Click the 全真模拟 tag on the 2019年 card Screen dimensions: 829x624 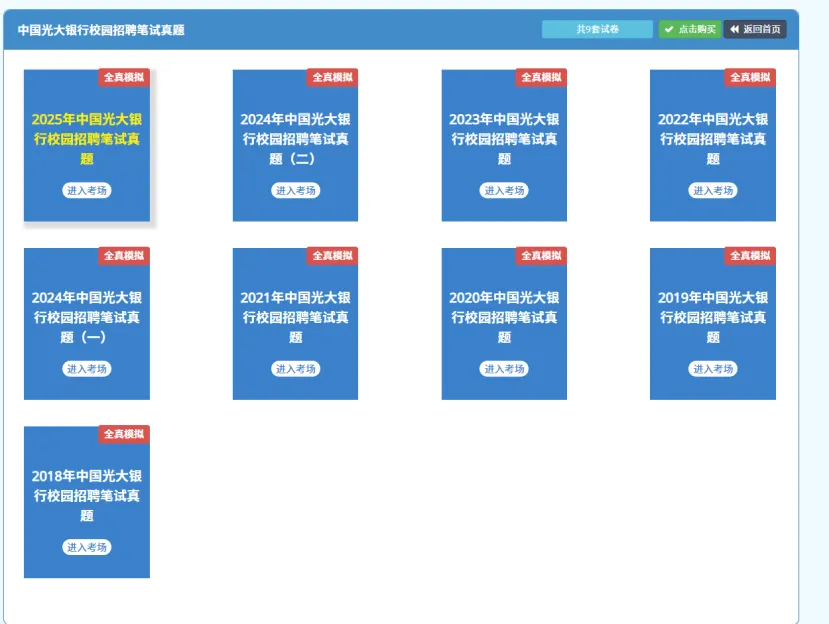750,255
